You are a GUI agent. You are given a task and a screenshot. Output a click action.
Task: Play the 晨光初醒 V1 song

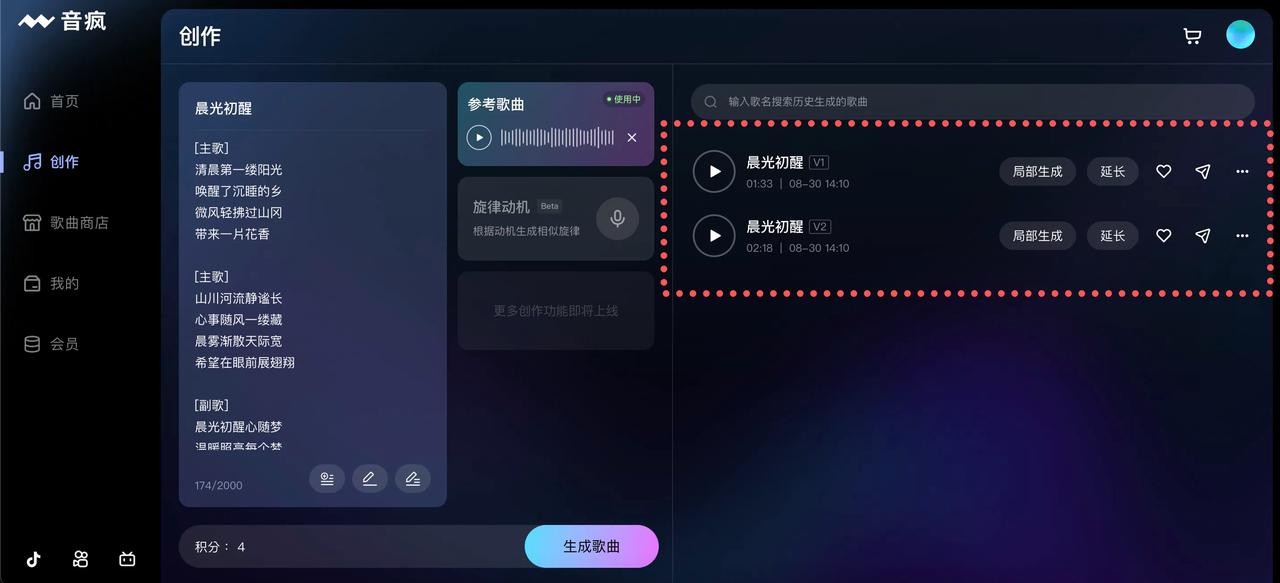pyautogui.click(x=714, y=172)
